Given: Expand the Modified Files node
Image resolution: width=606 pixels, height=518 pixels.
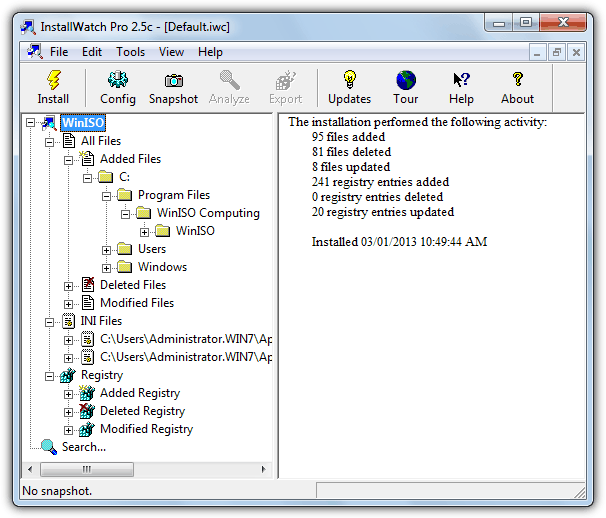Looking at the screenshot, I should pyautogui.click(x=68, y=304).
